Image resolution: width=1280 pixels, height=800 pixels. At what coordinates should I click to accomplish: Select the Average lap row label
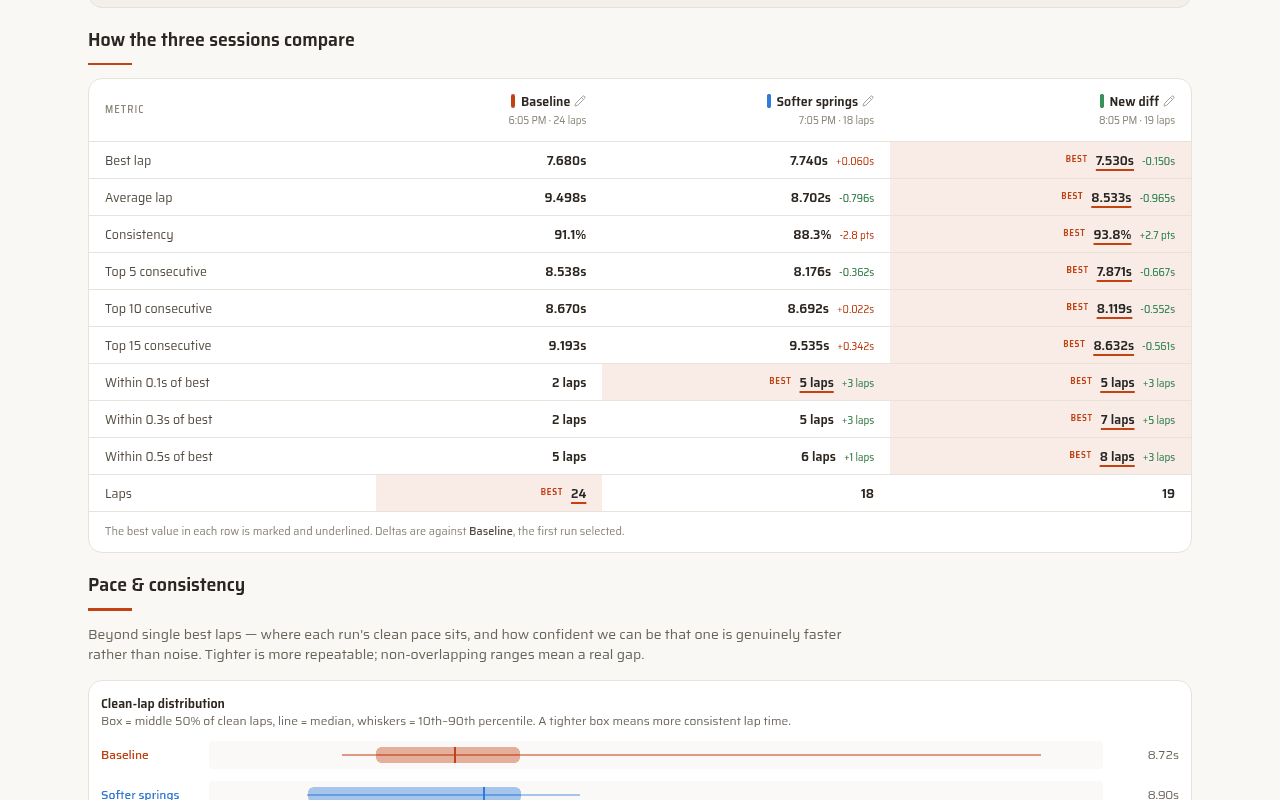[x=139, y=197]
